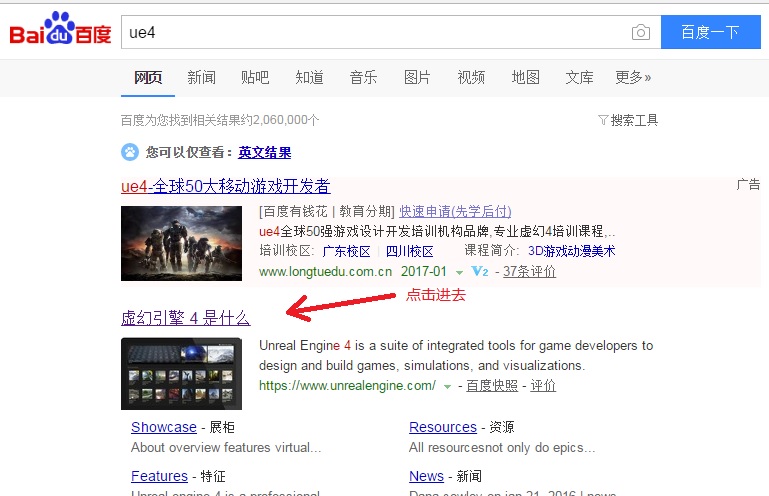Select the 网页 tab
Screen dimensions: 769x496
coord(148,78)
